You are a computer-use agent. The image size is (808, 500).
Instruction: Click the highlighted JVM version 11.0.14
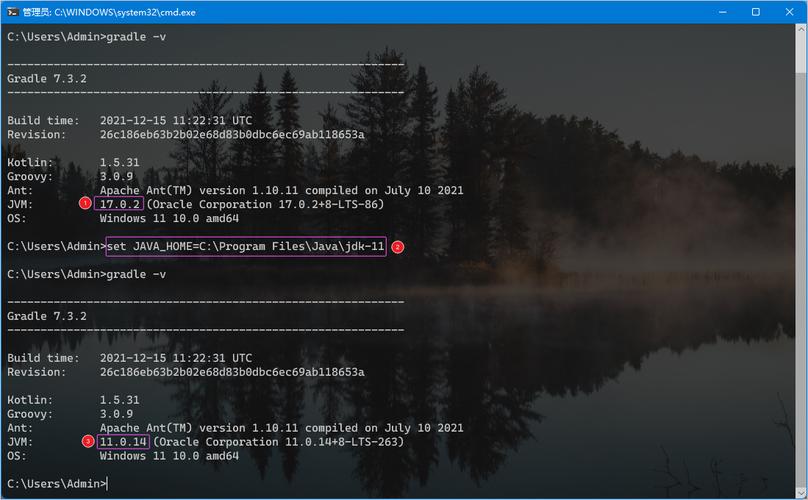click(123, 441)
